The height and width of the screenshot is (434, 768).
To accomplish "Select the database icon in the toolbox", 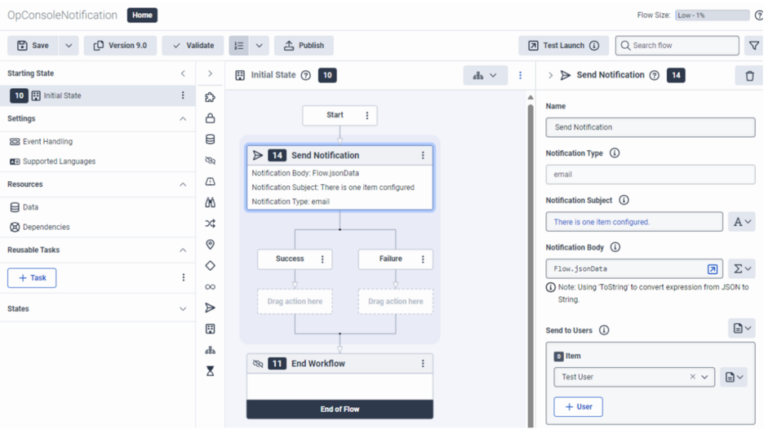I will (210, 139).
